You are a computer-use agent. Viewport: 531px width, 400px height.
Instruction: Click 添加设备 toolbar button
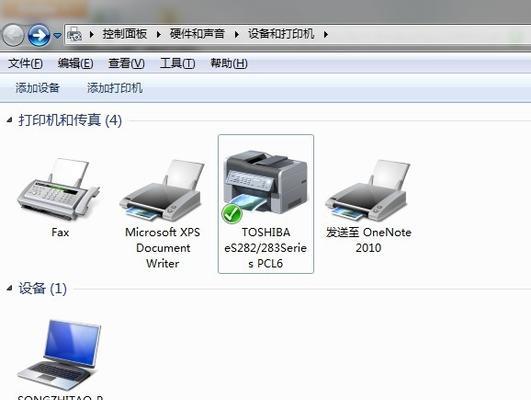click(x=37, y=88)
